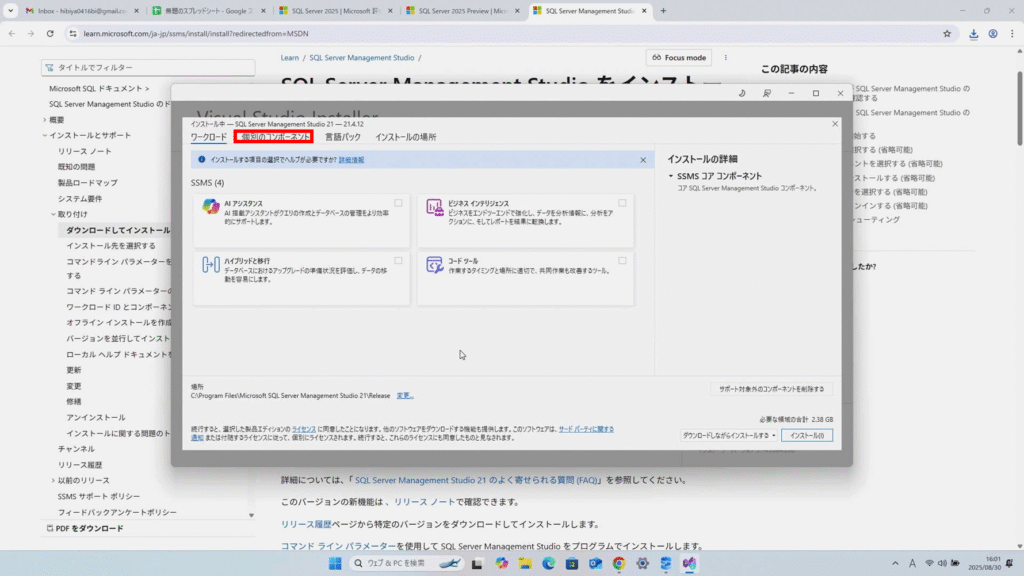
Task: Click the AI アシスタンス workload icon
Action: coord(210,207)
